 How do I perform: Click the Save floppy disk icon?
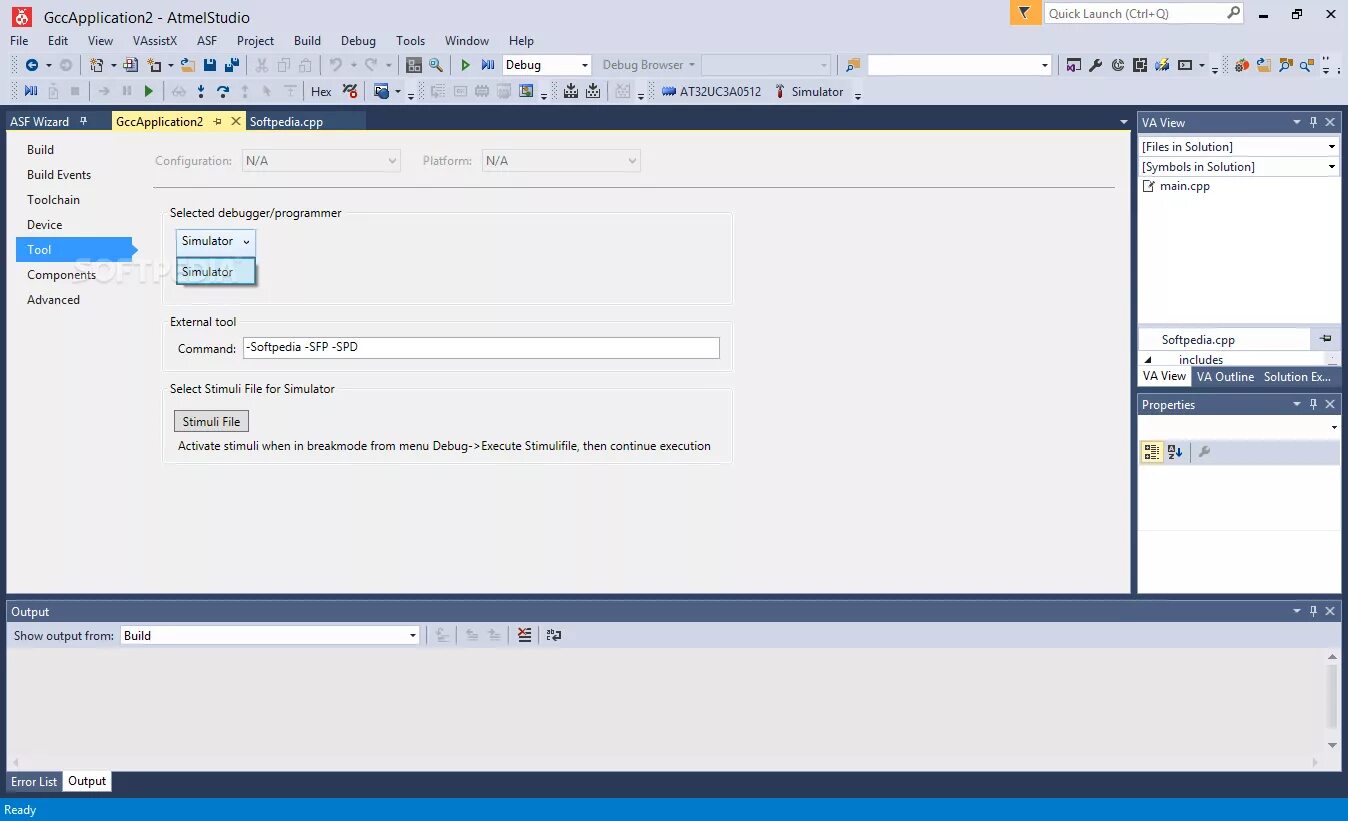[x=210, y=65]
